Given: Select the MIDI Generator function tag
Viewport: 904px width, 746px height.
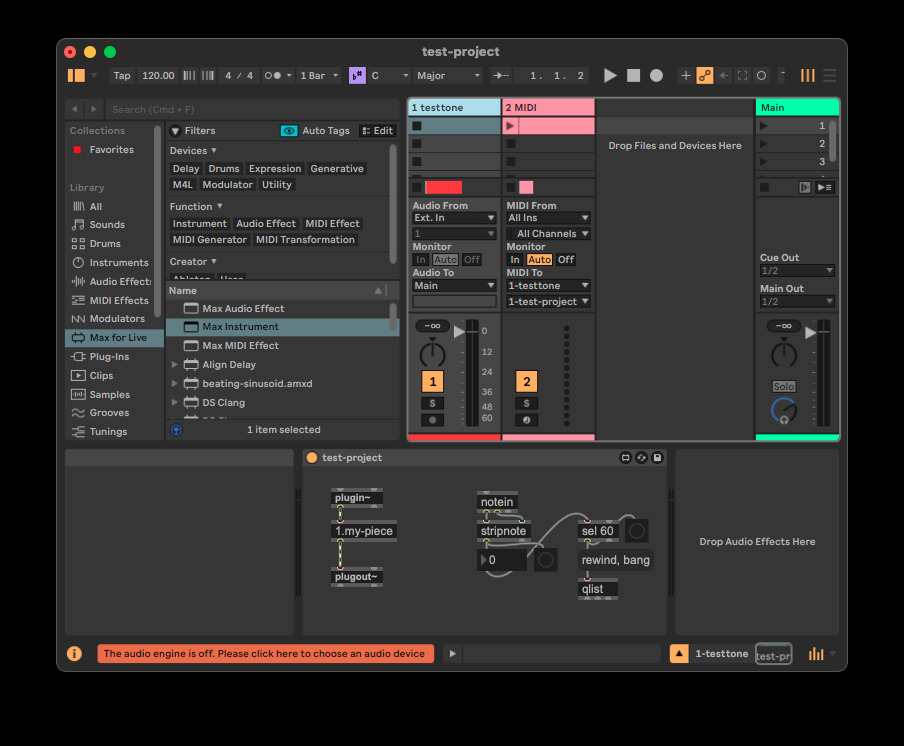Looking at the screenshot, I should (210, 240).
